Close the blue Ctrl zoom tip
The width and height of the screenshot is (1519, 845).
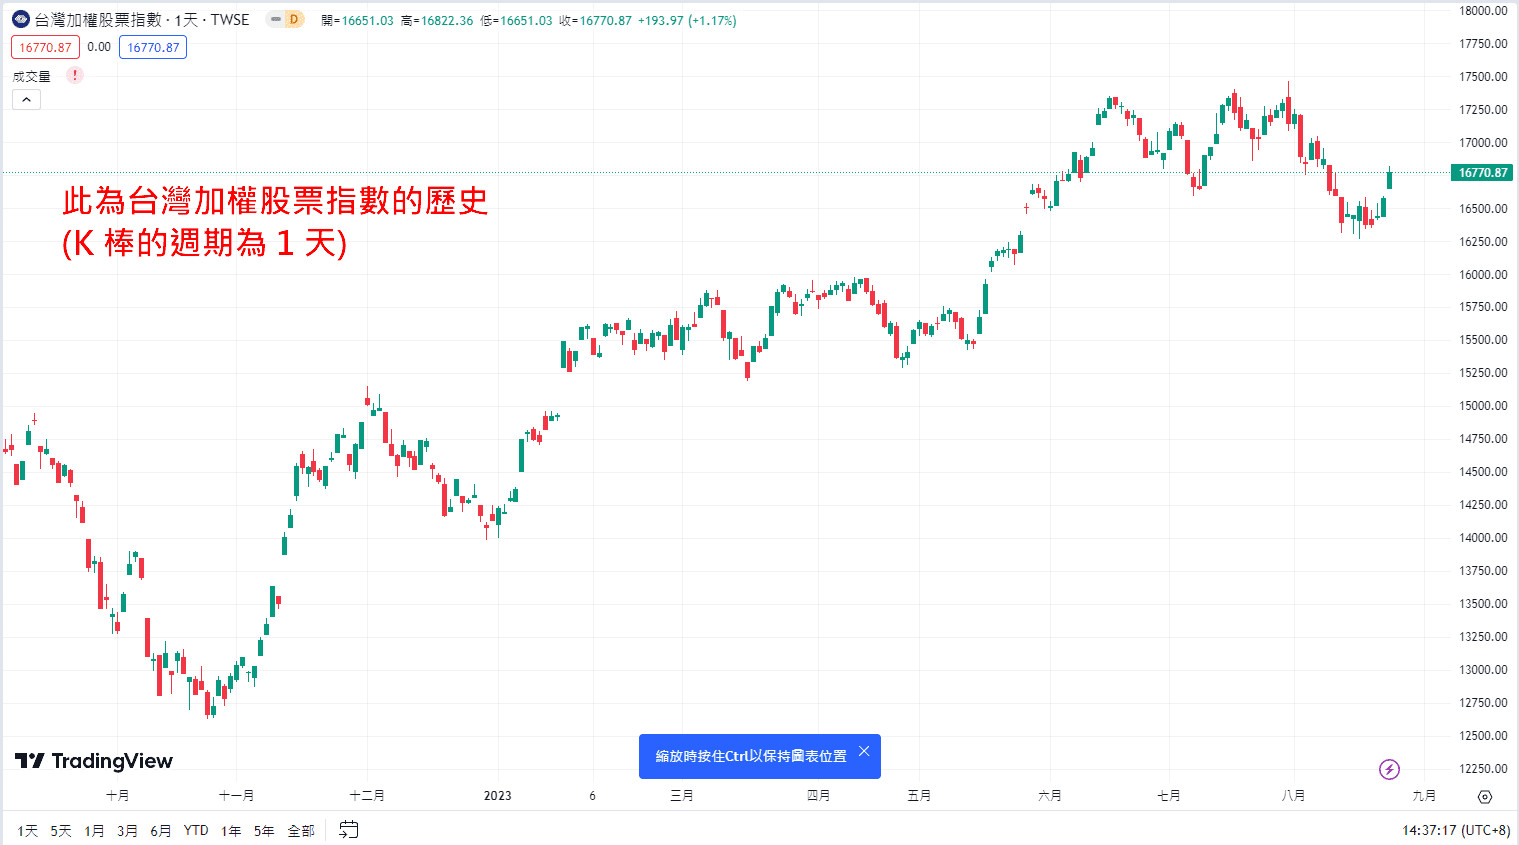point(864,751)
